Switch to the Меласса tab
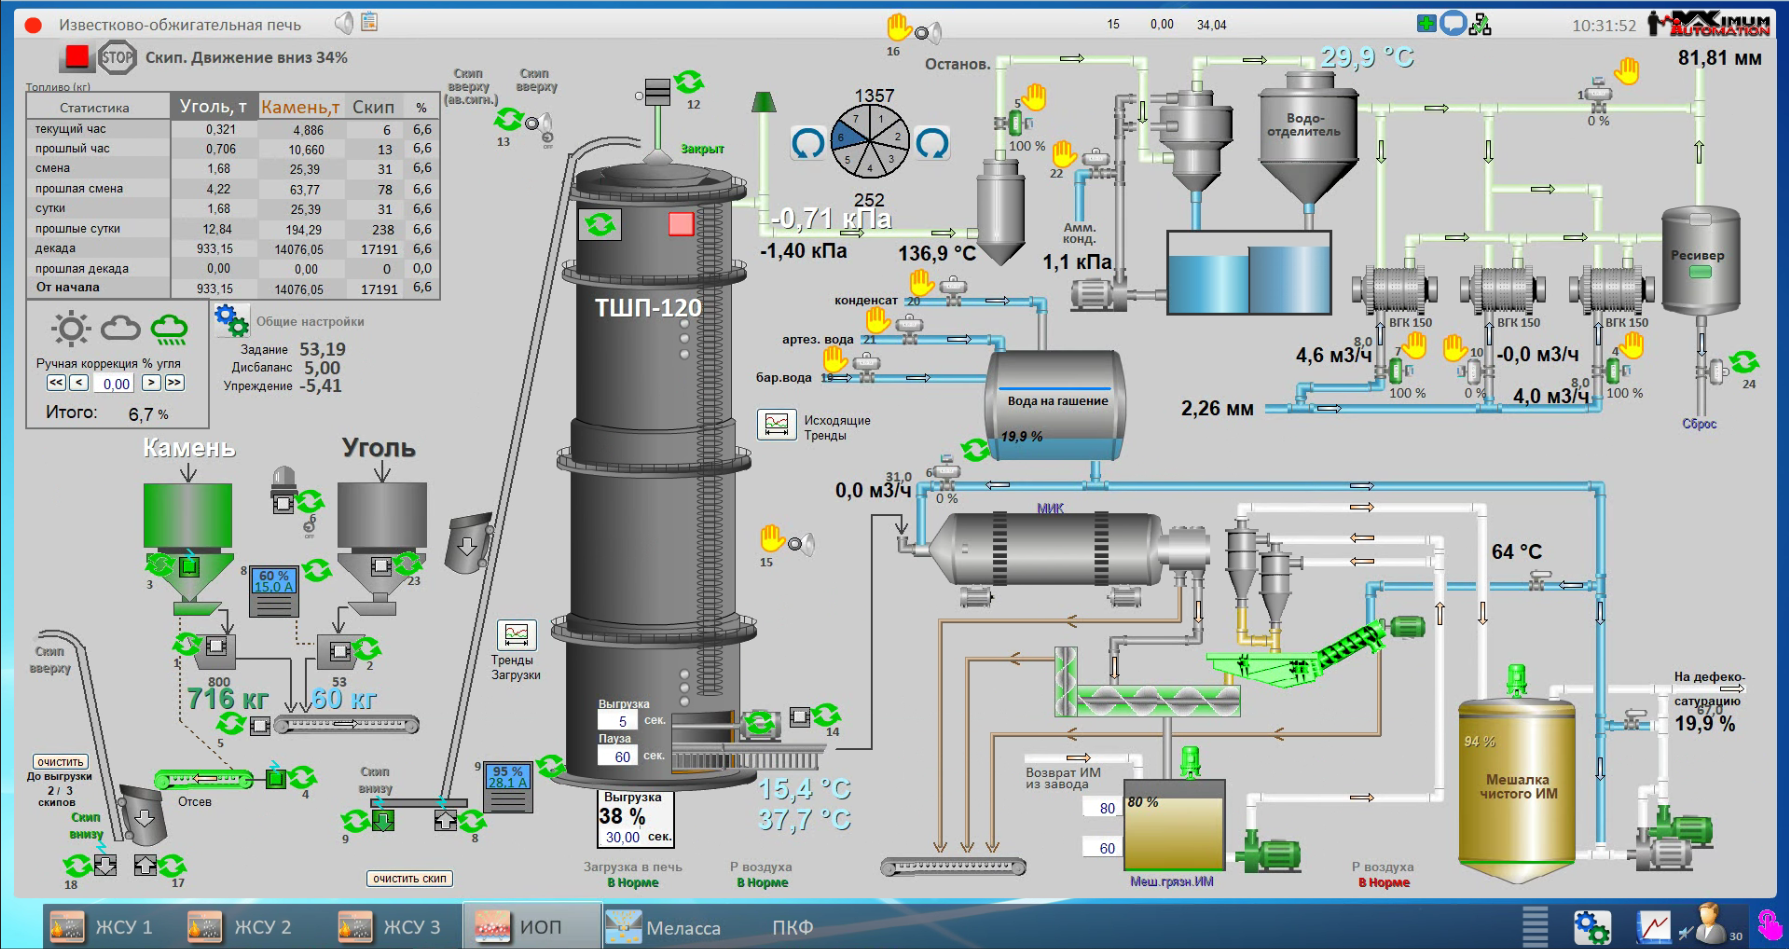Image resolution: width=1789 pixels, height=949 pixels. tap(664, 927)
